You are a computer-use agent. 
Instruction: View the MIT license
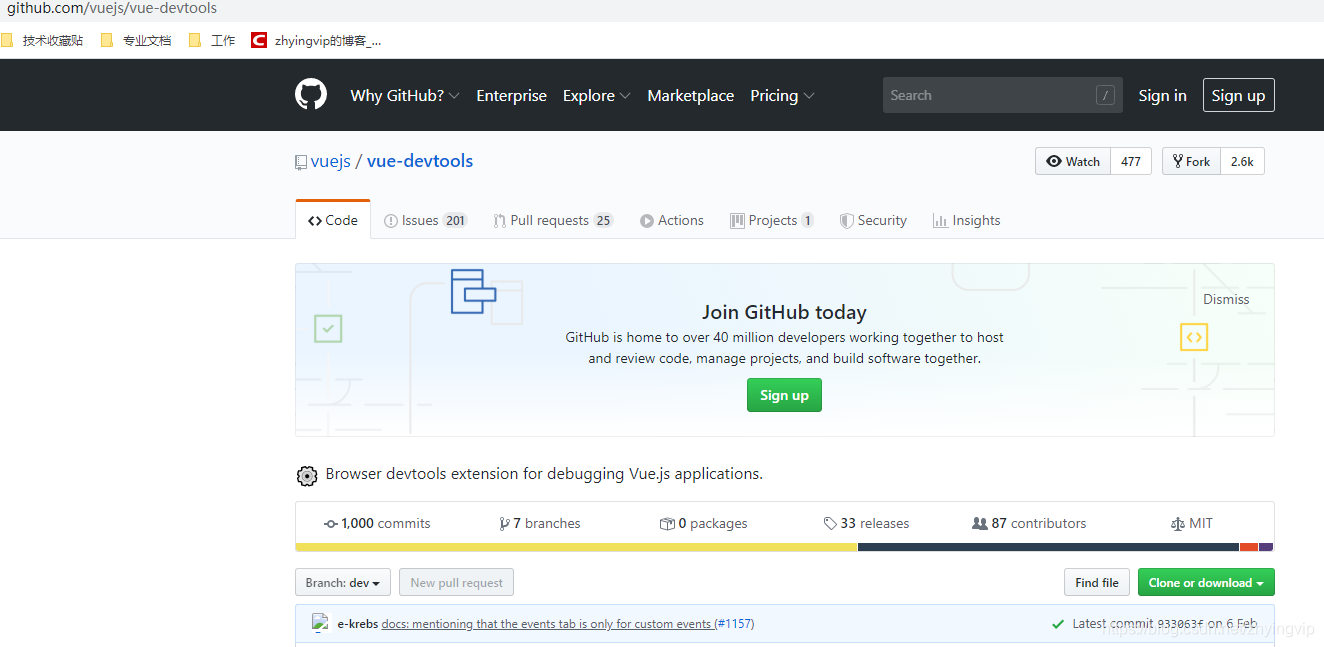(x=1192, y=523)
